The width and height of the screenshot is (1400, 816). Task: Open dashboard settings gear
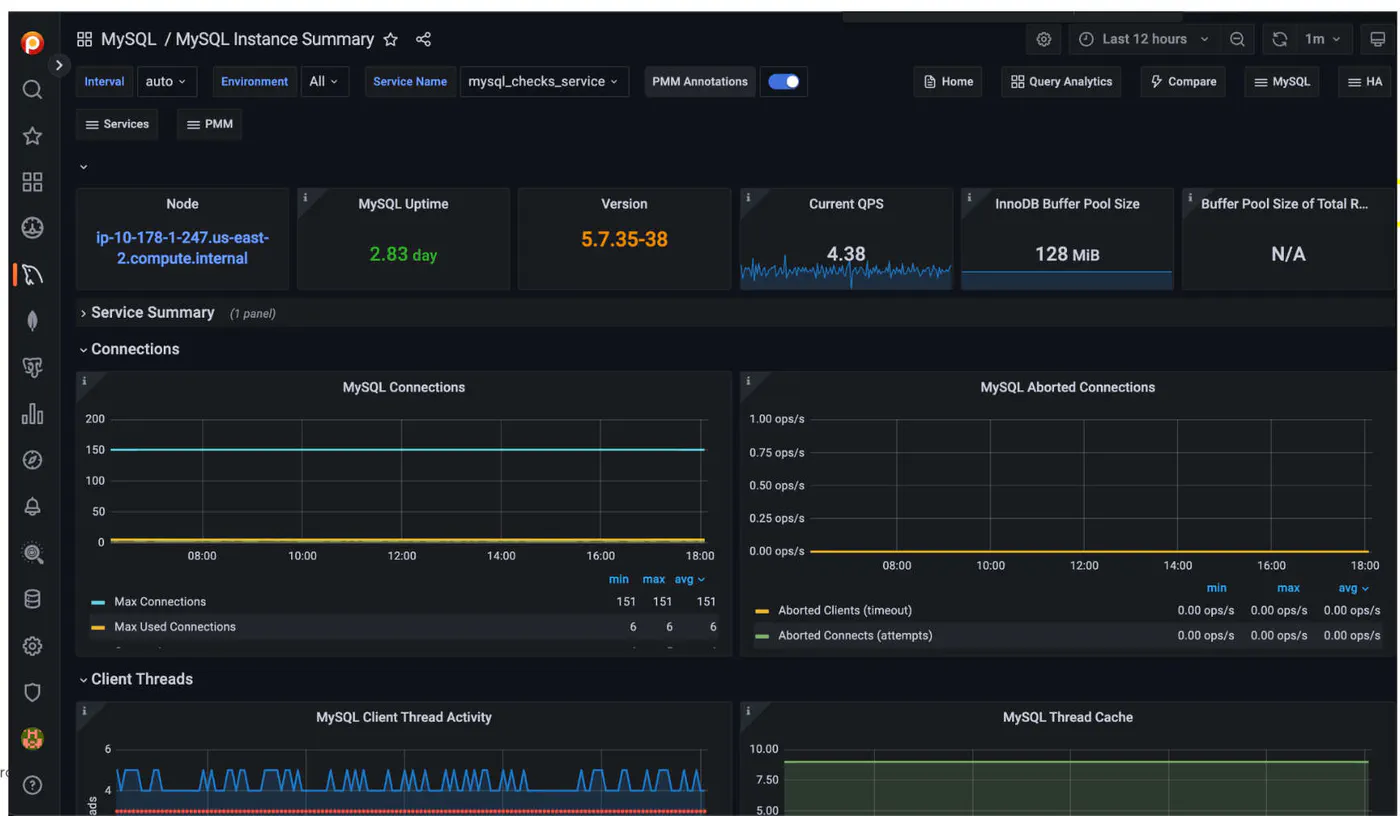click(x=1044, y=40)
